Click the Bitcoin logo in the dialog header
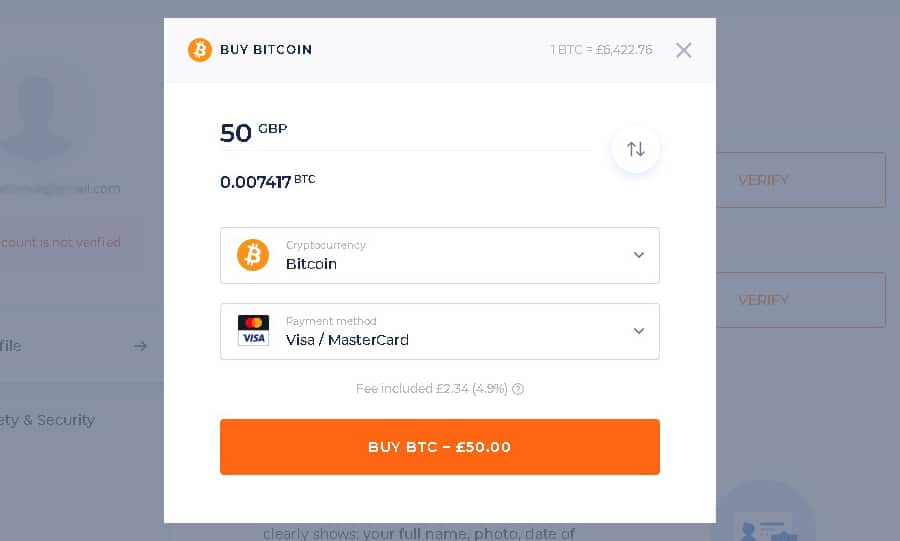The image size is (900, 541). coord(200,50)
